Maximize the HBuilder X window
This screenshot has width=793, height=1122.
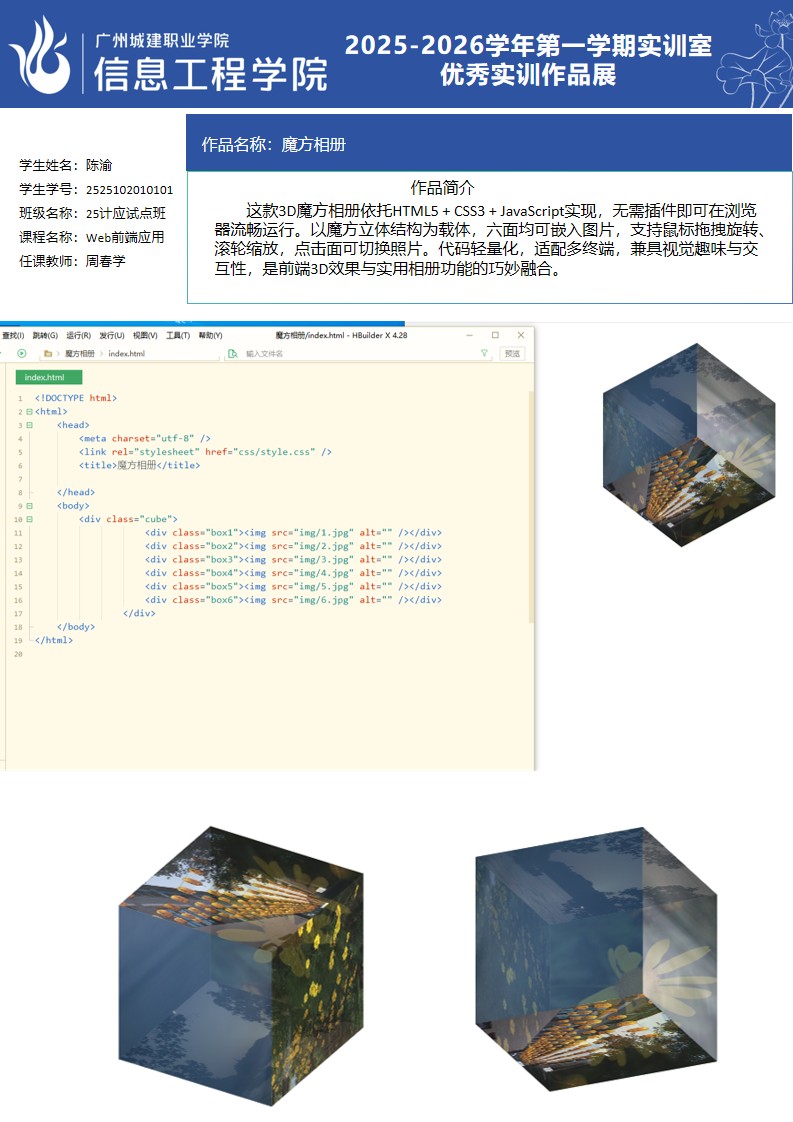[495, 335]
